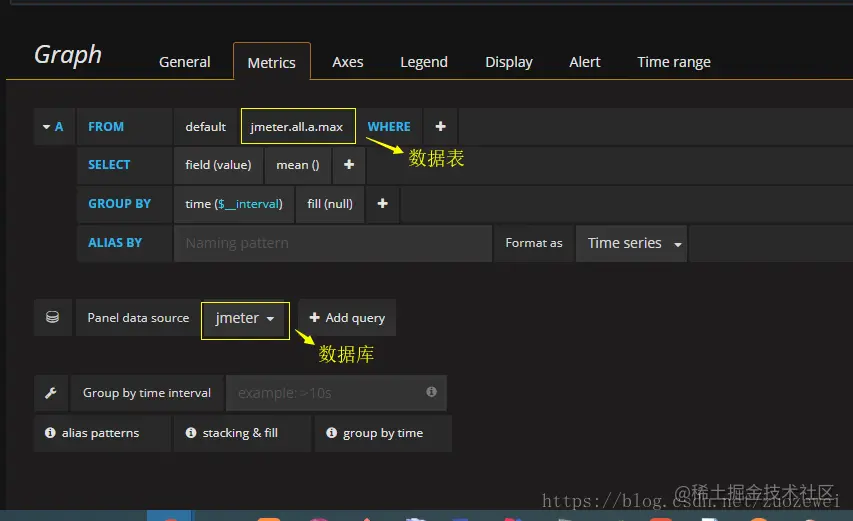Click the Add query button

point(347,318)
